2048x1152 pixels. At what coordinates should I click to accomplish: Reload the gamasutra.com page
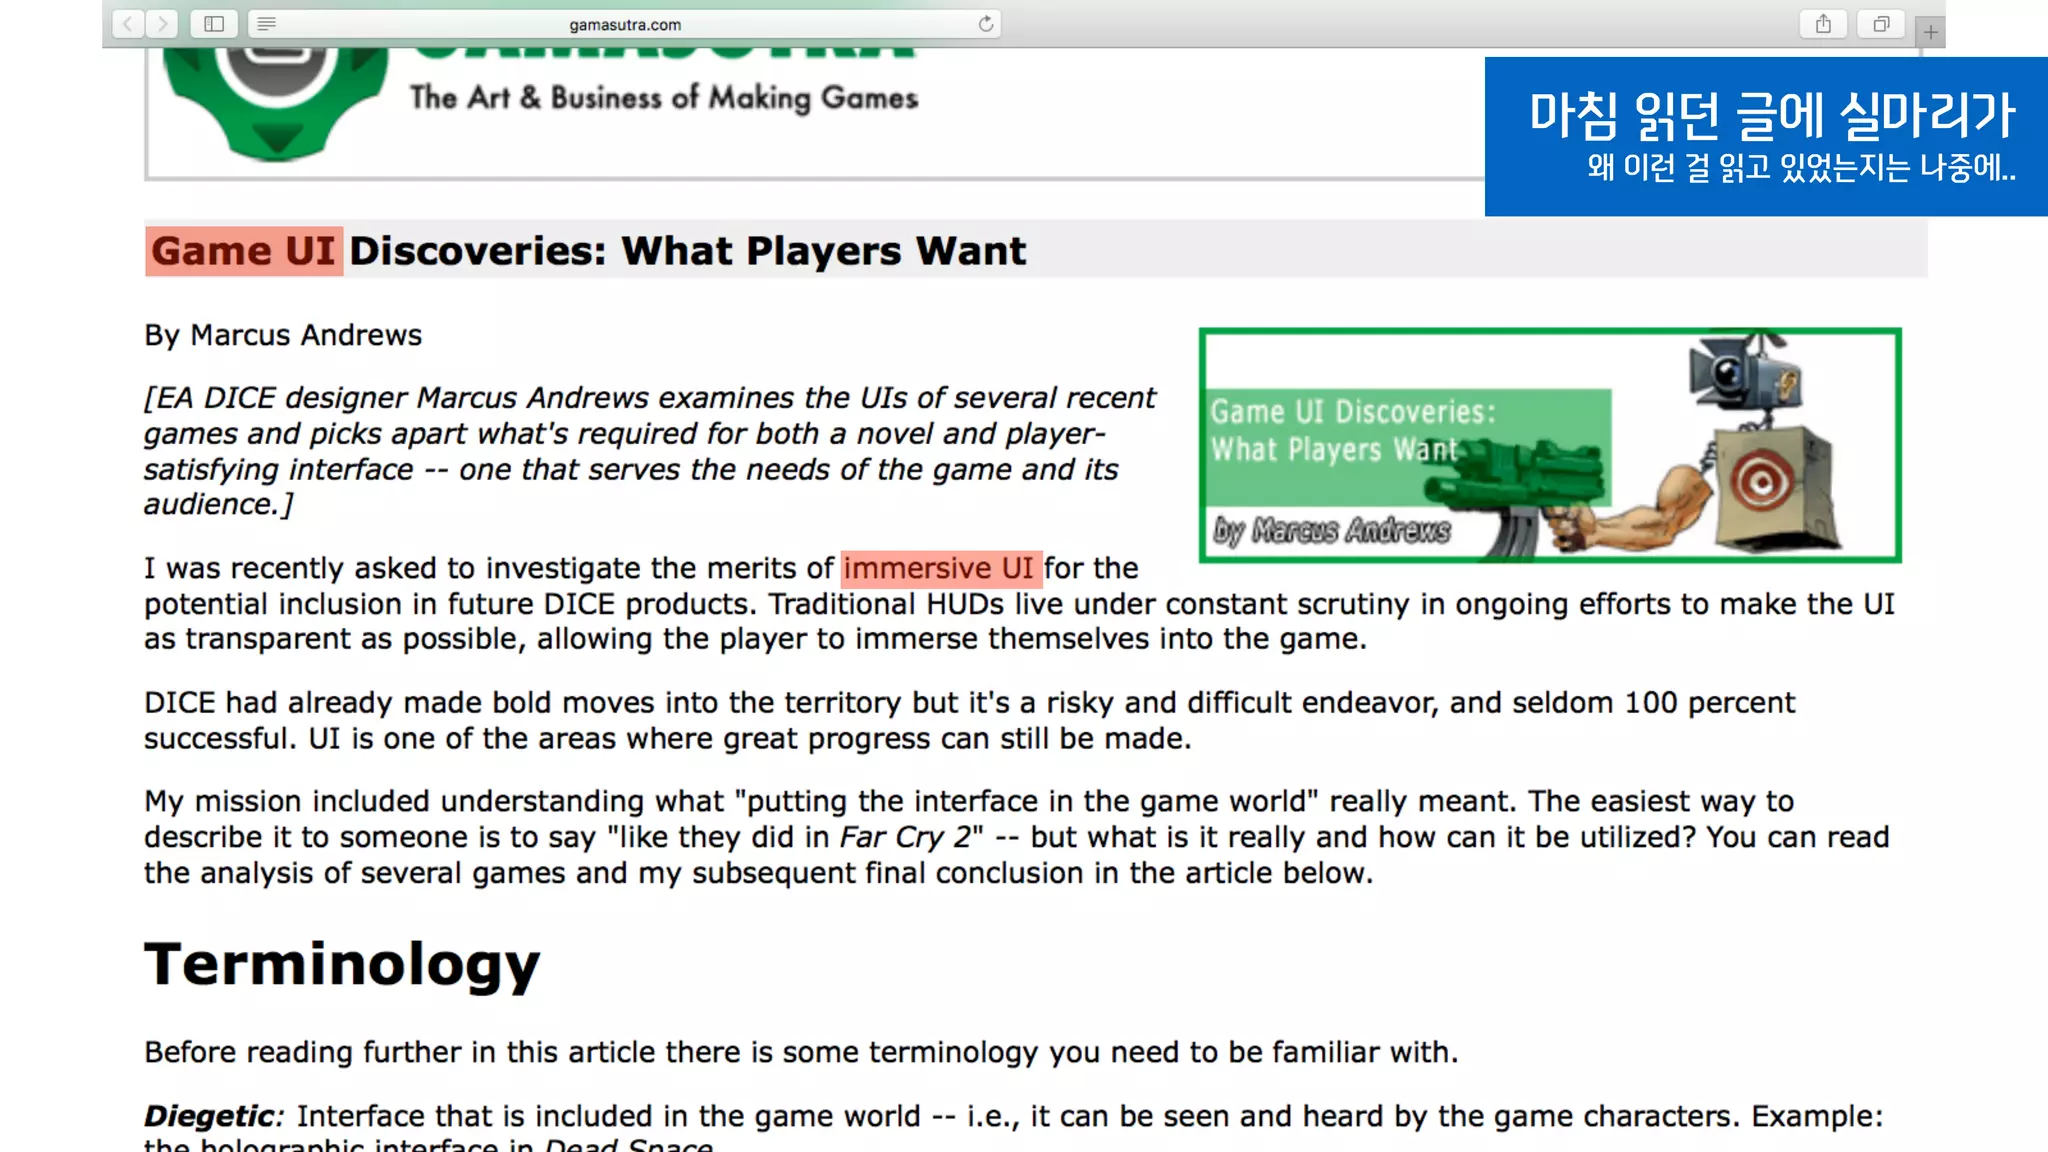point(986,24)
